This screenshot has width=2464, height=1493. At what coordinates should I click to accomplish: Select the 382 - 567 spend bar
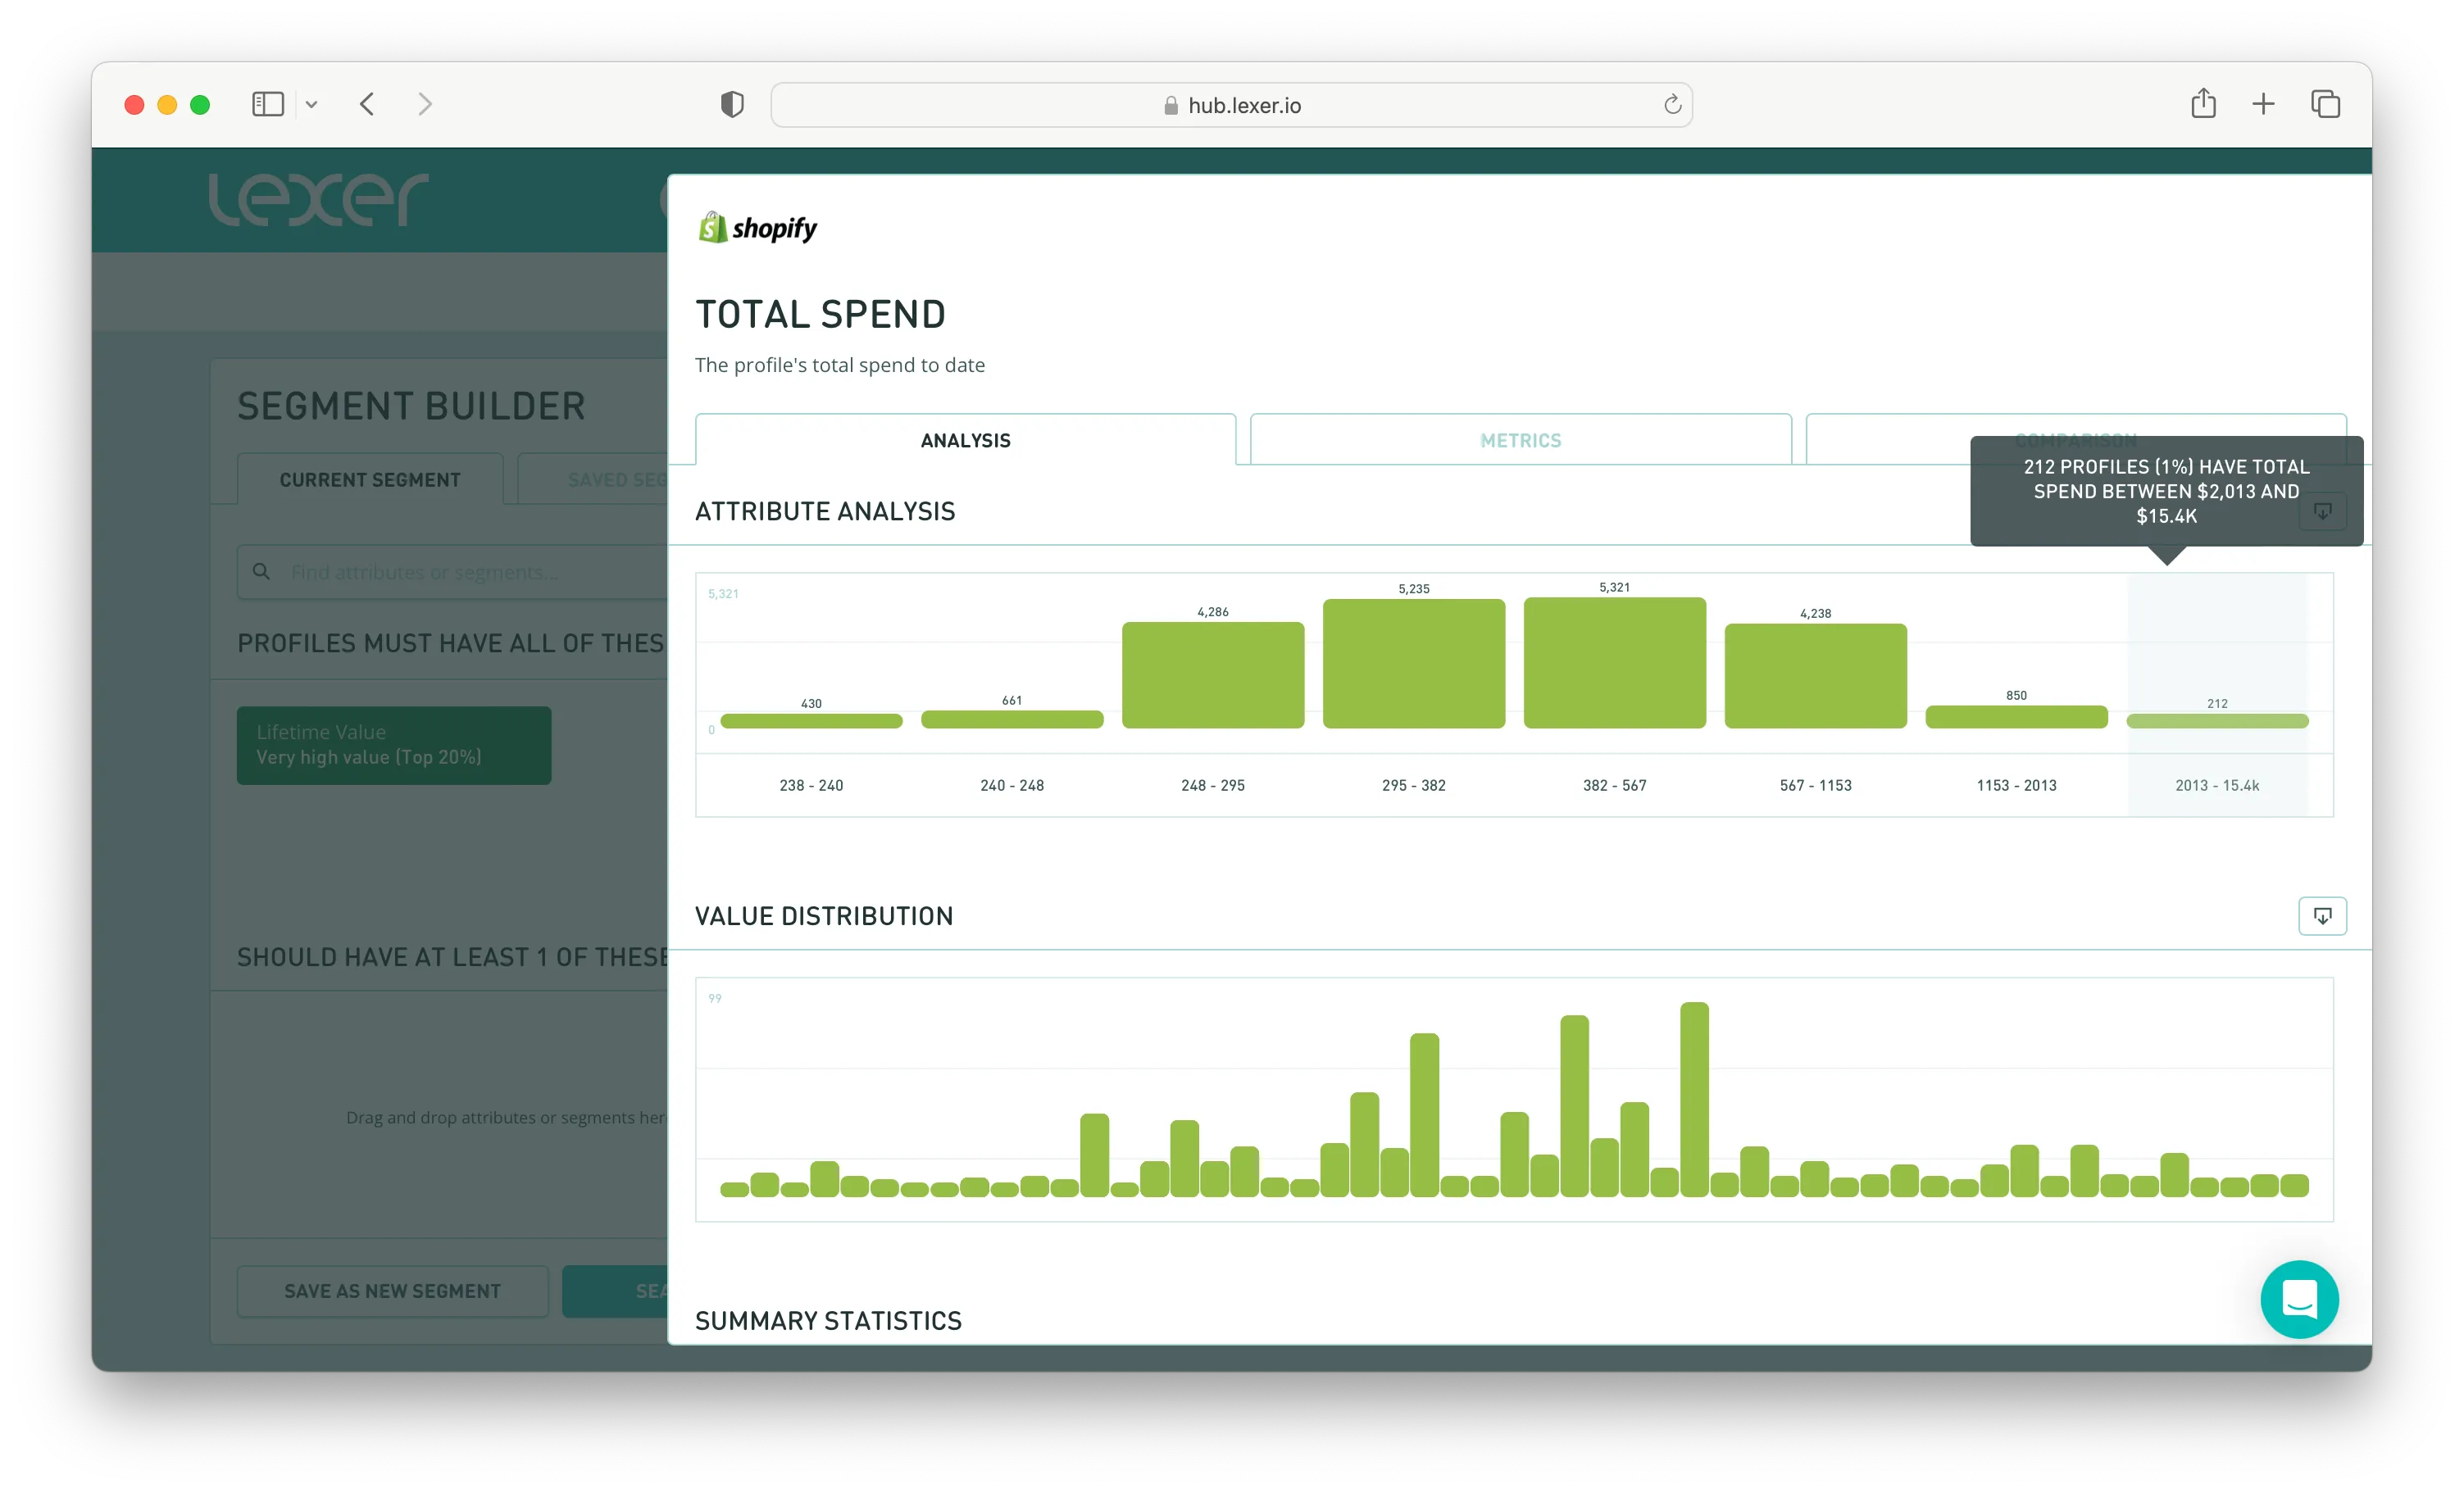point(1614,663)
